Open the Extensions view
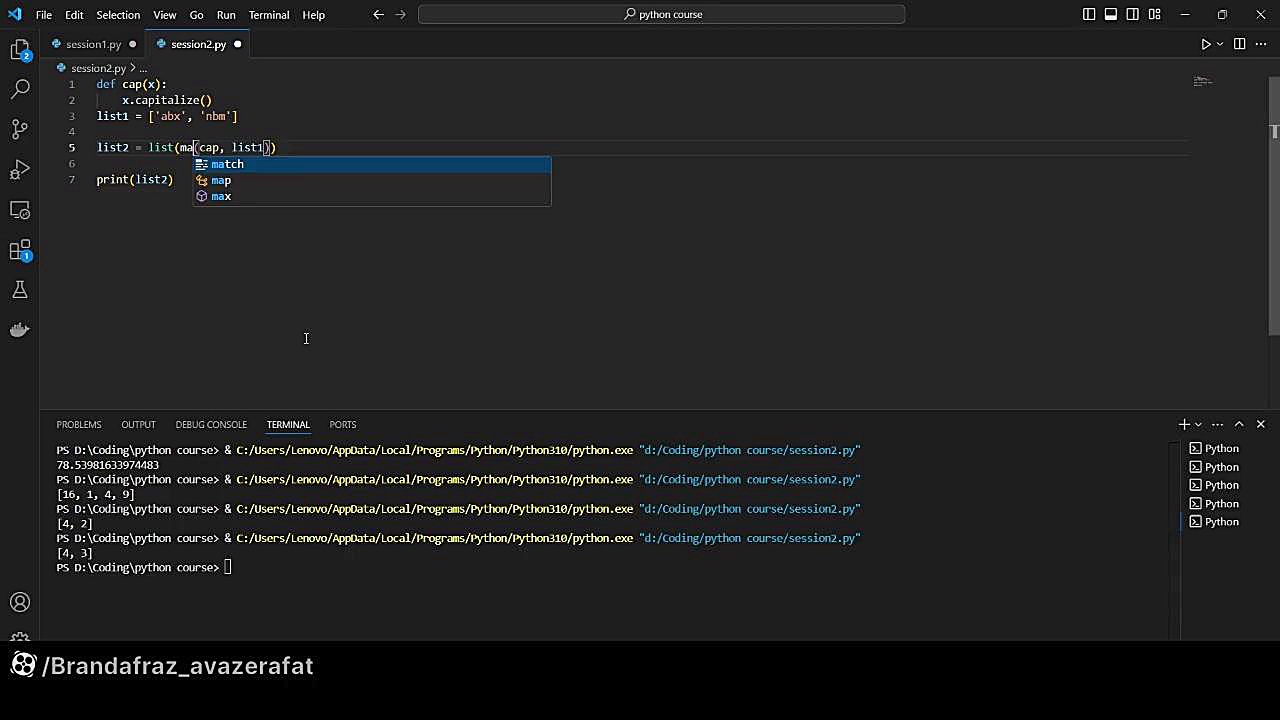Viewport: 1280px width, 720px height. (20, 250)
